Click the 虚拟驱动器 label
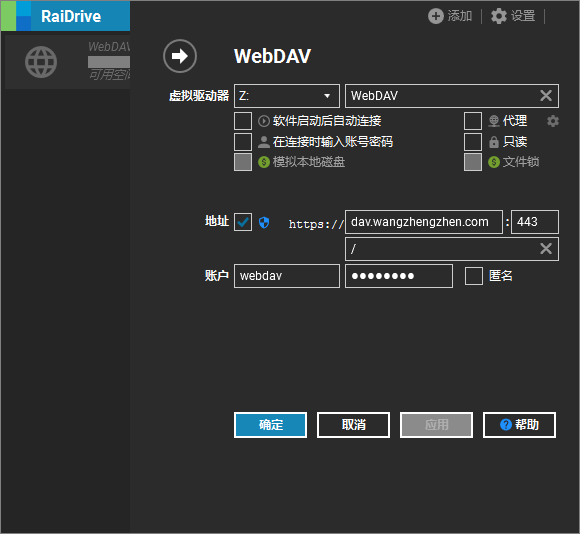 [x=199, y=96]
